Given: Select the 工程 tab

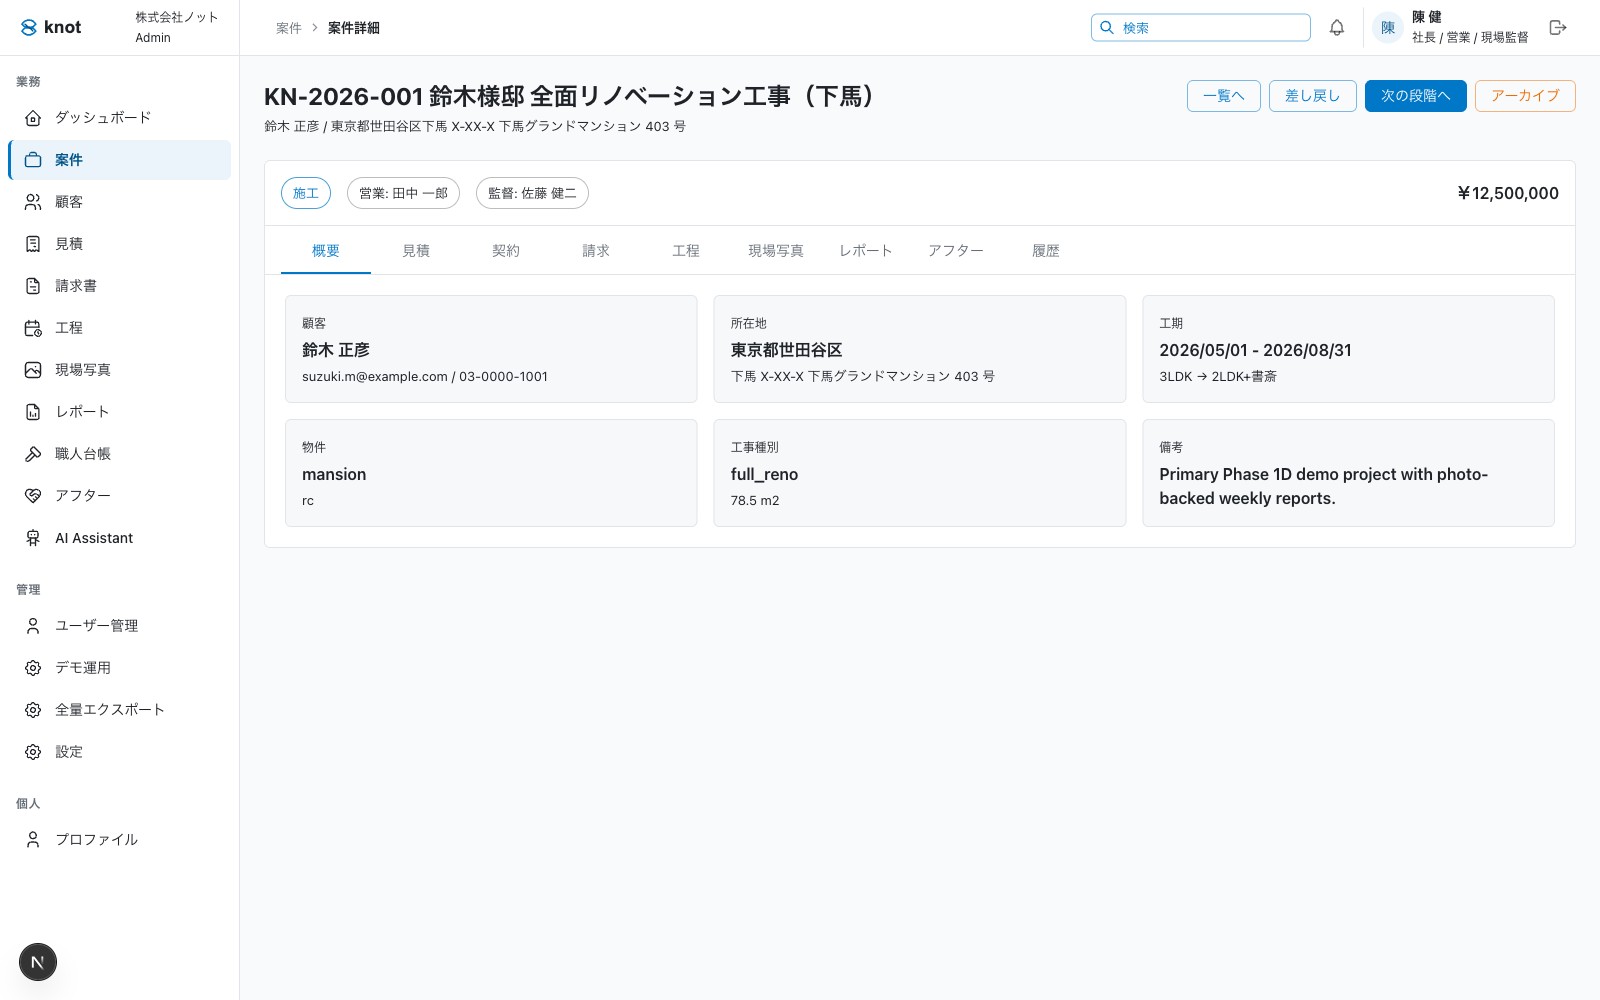Looking at the screenshot, I should point(686,251).
